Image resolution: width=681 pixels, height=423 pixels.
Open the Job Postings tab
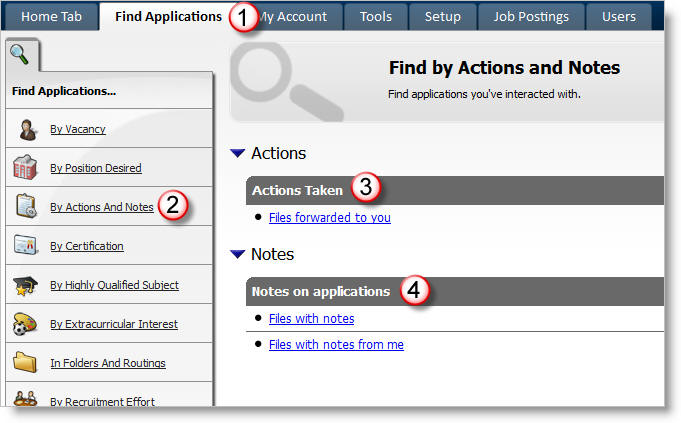coord(531,17)
